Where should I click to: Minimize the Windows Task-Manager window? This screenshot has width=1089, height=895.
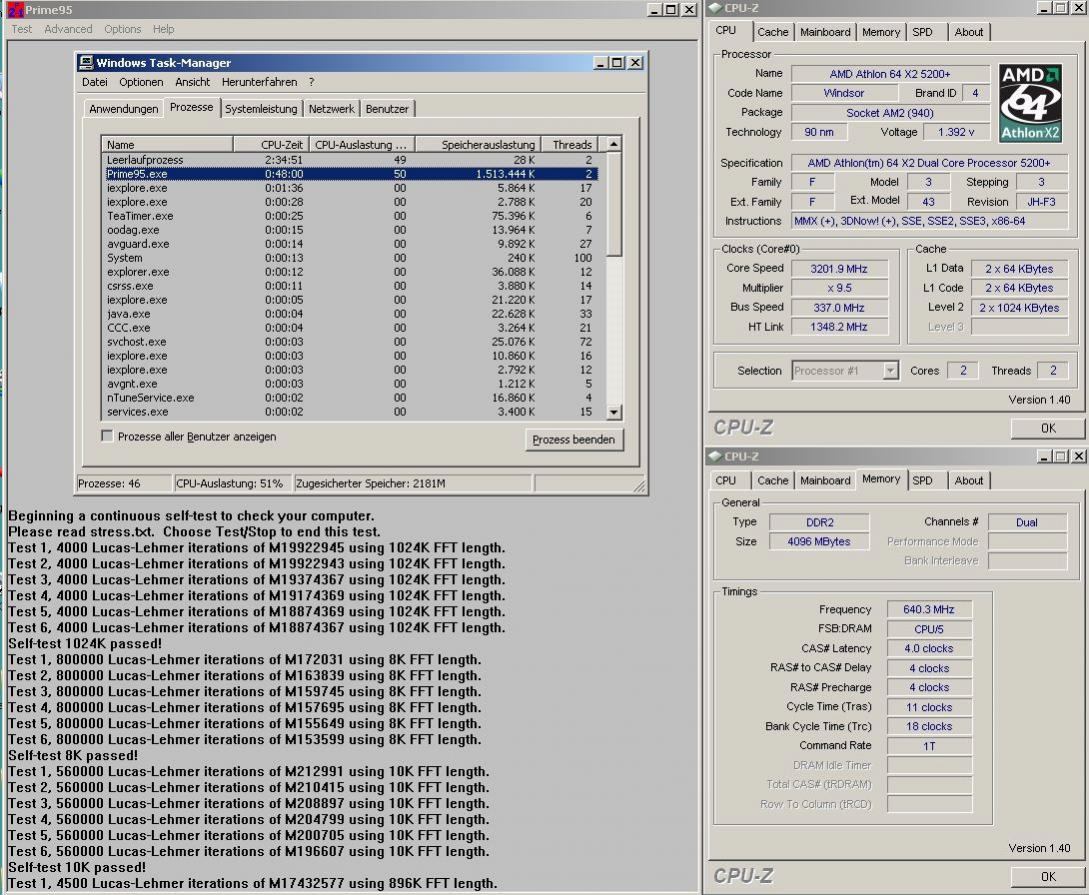tap(600, 63)
